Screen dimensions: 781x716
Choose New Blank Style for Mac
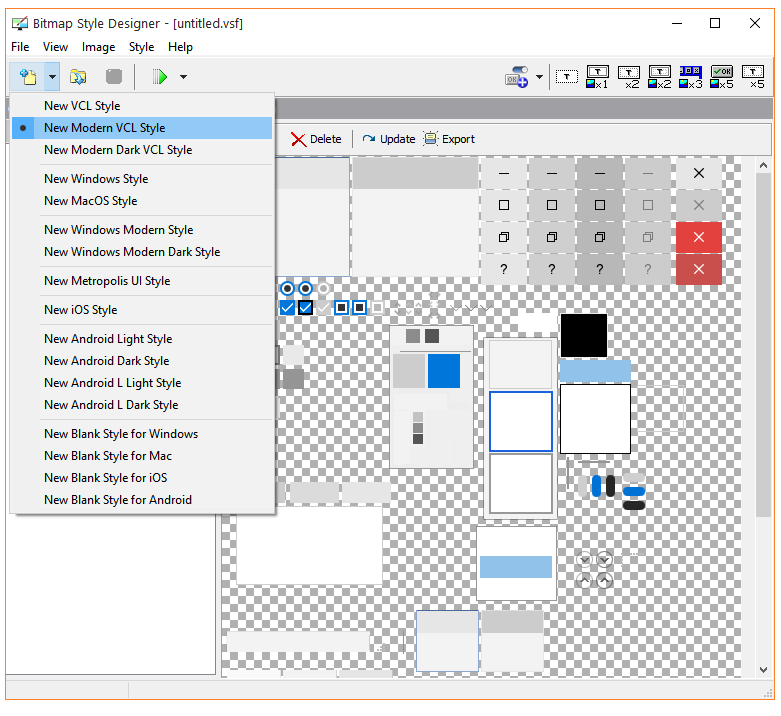click(142, 456)
